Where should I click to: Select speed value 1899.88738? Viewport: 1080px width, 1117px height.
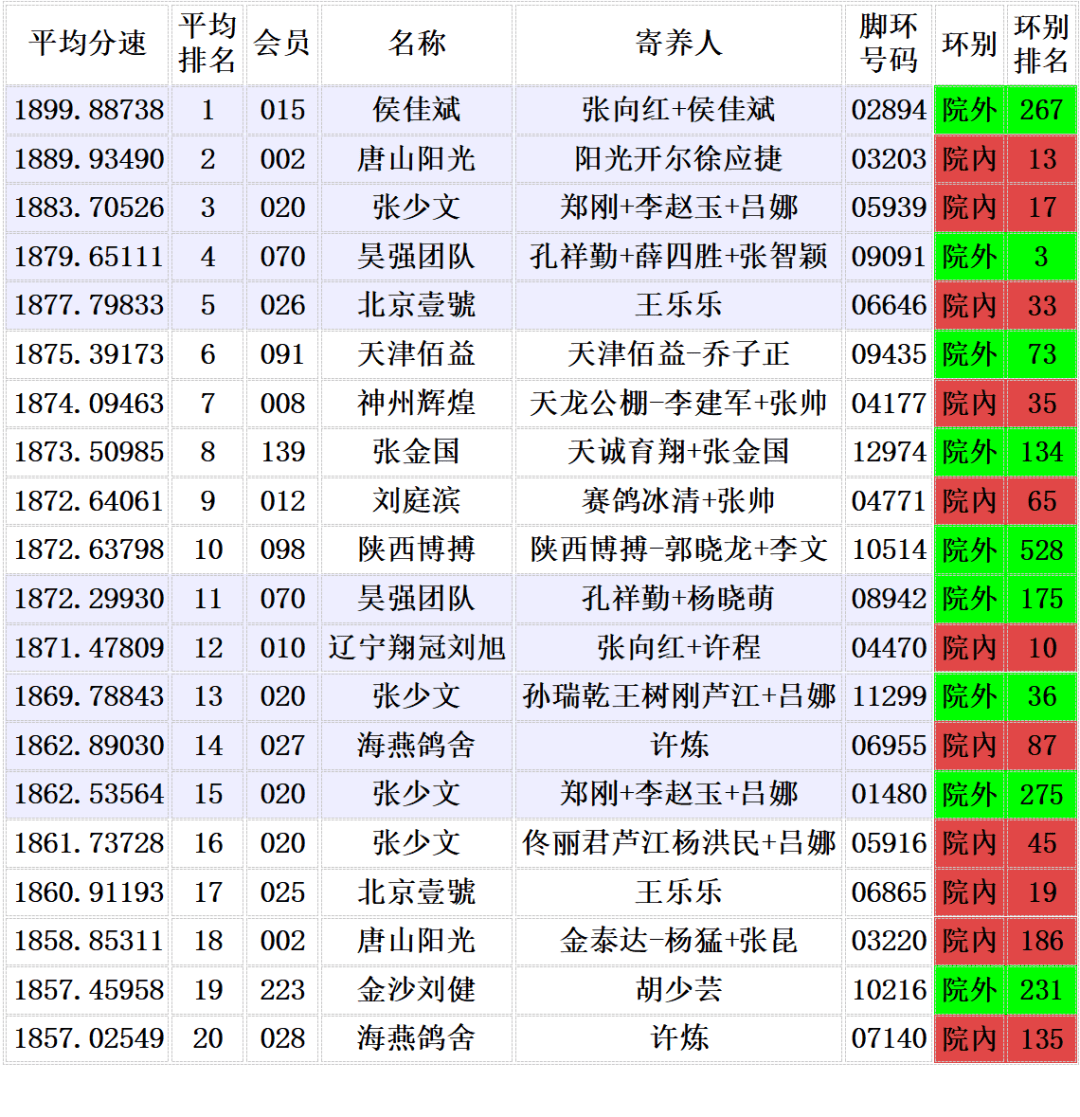pos(88,110)
